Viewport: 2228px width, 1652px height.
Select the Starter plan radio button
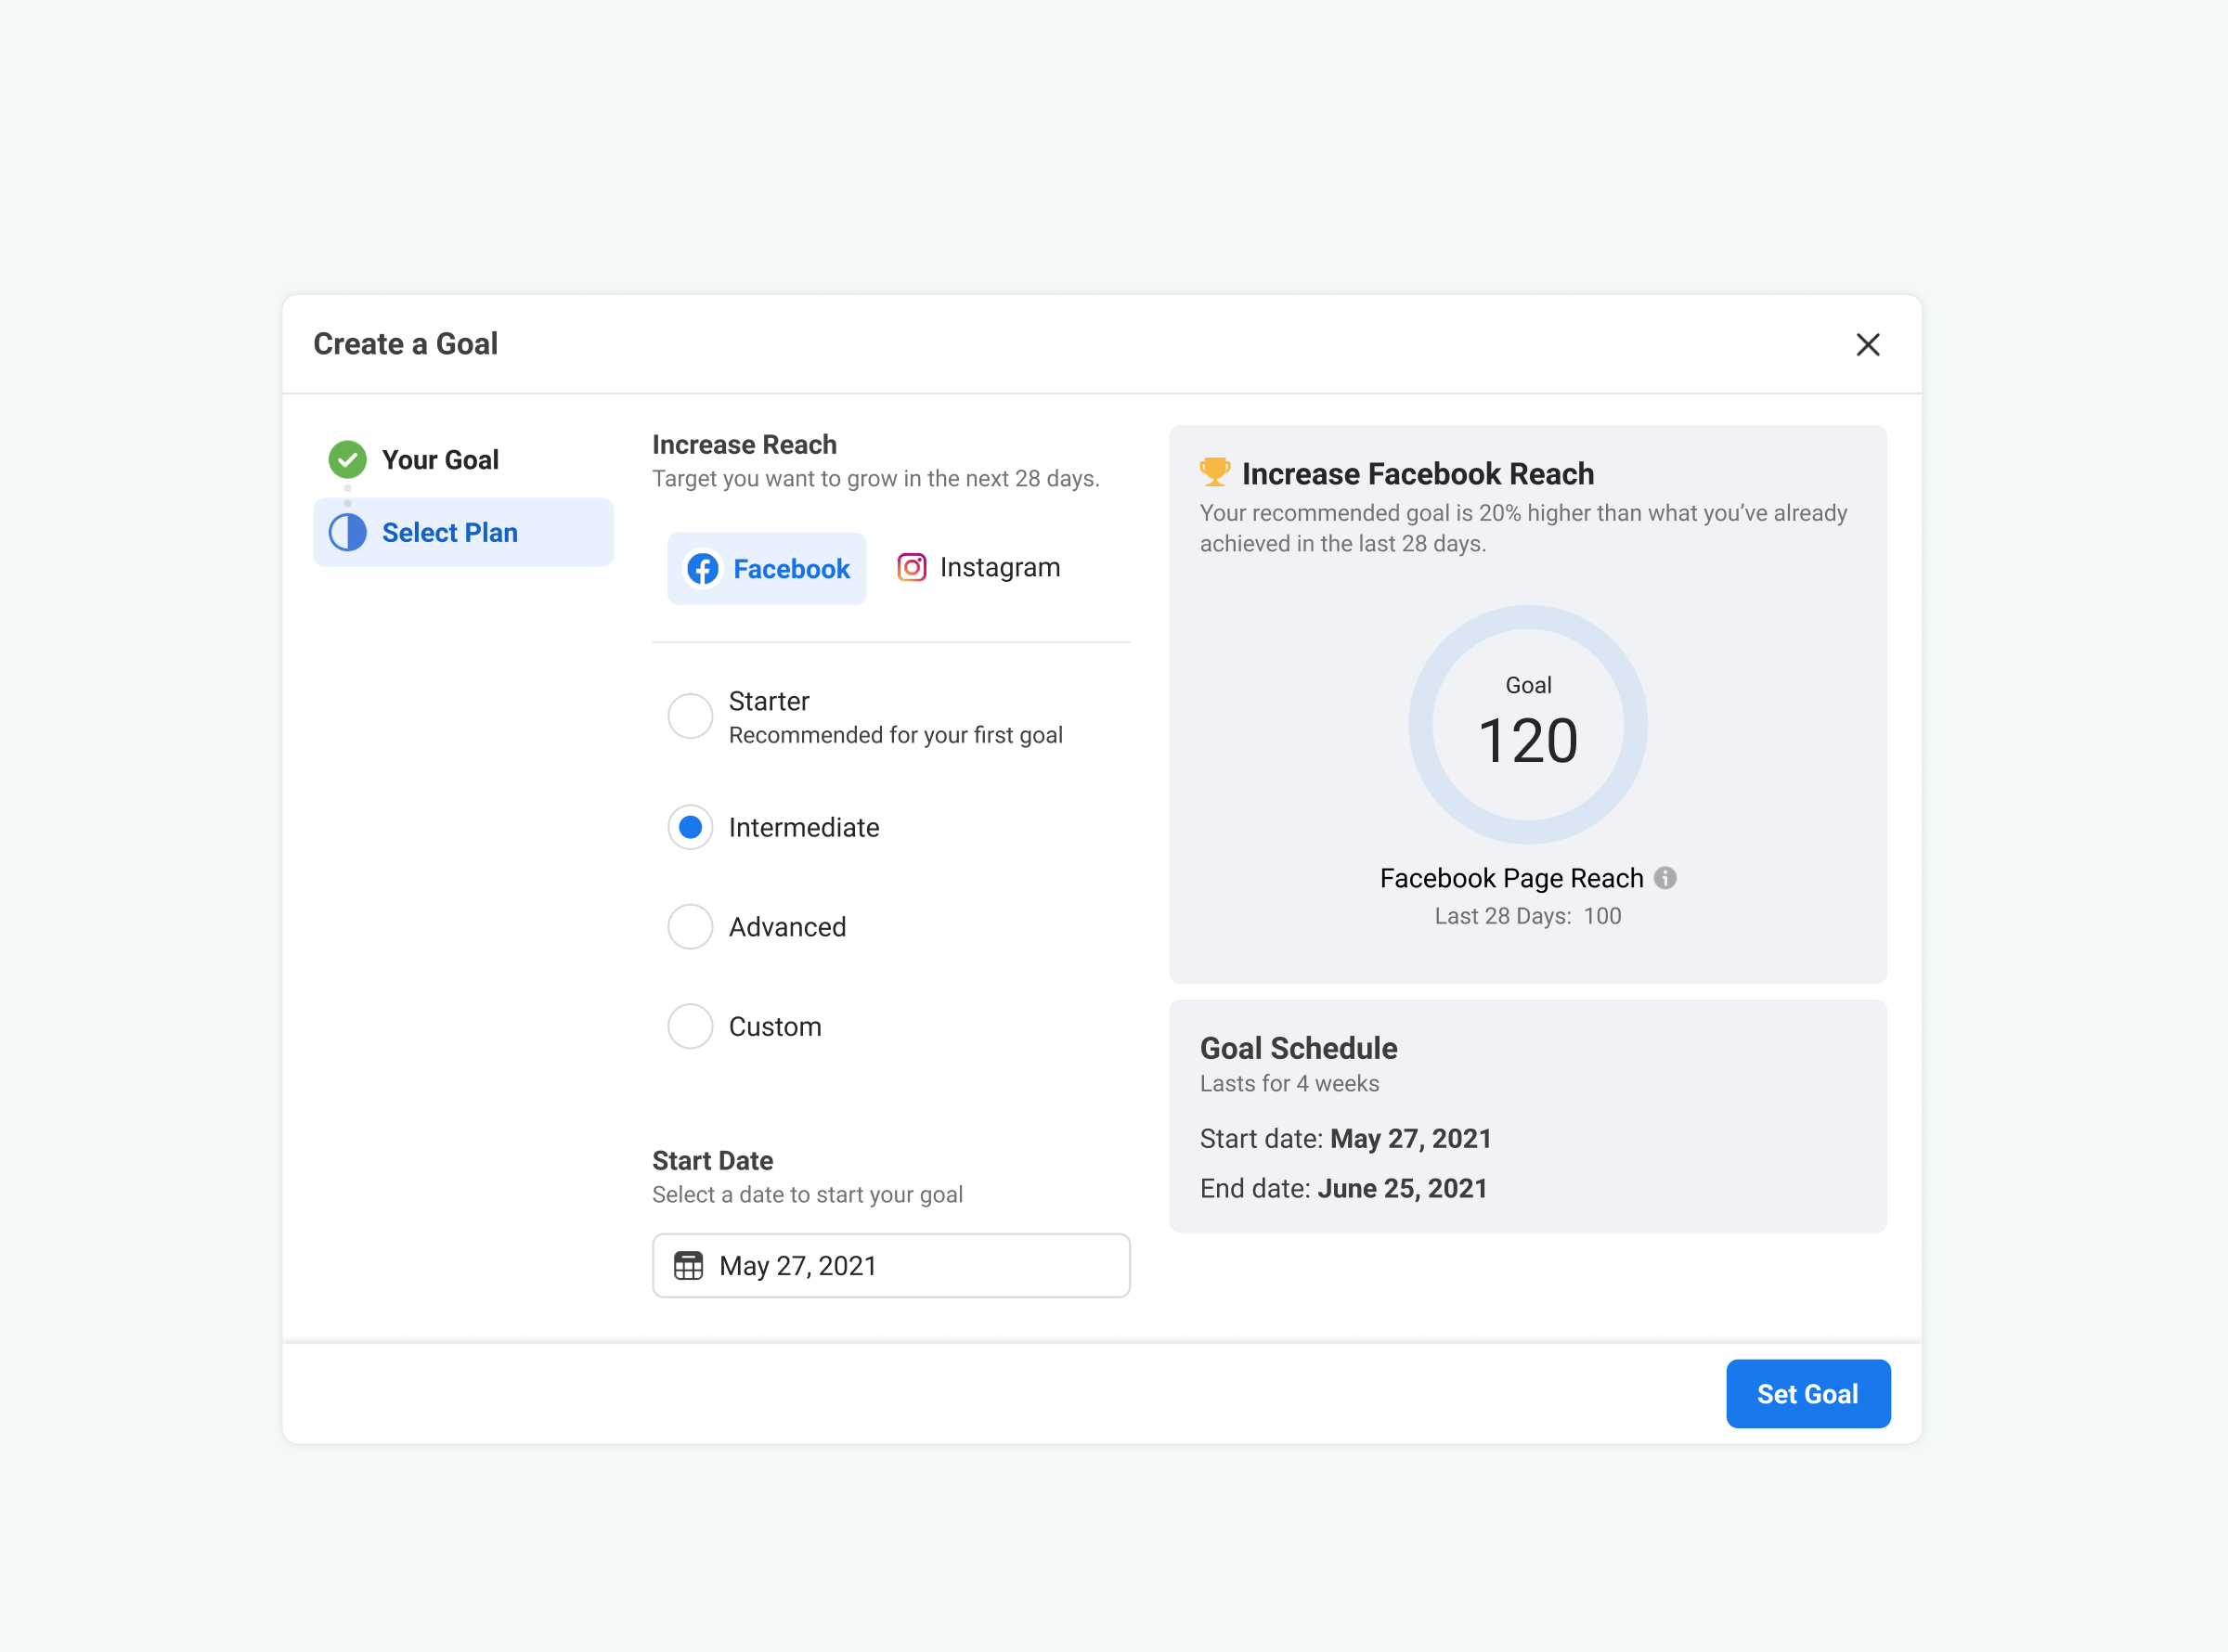coord(690,716)
